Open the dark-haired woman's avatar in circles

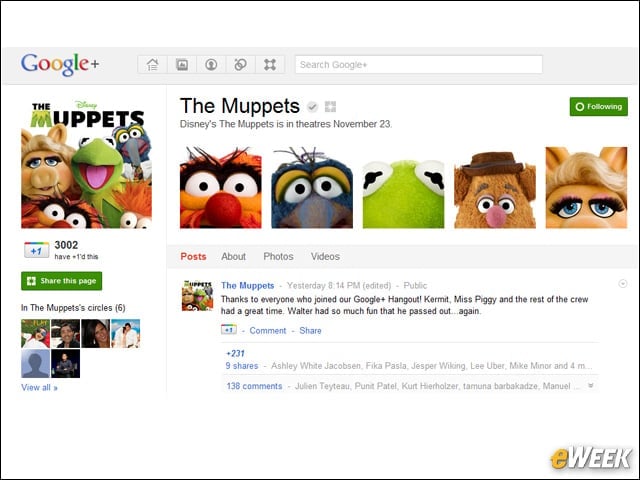[x=96, y=333]
